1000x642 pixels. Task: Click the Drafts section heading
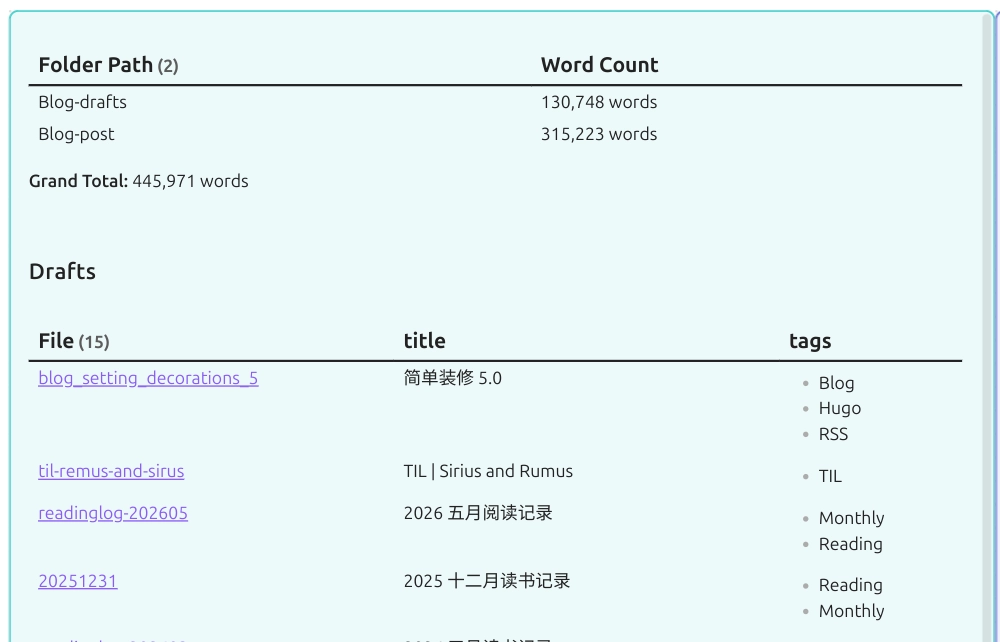click(x=62, y=272)
